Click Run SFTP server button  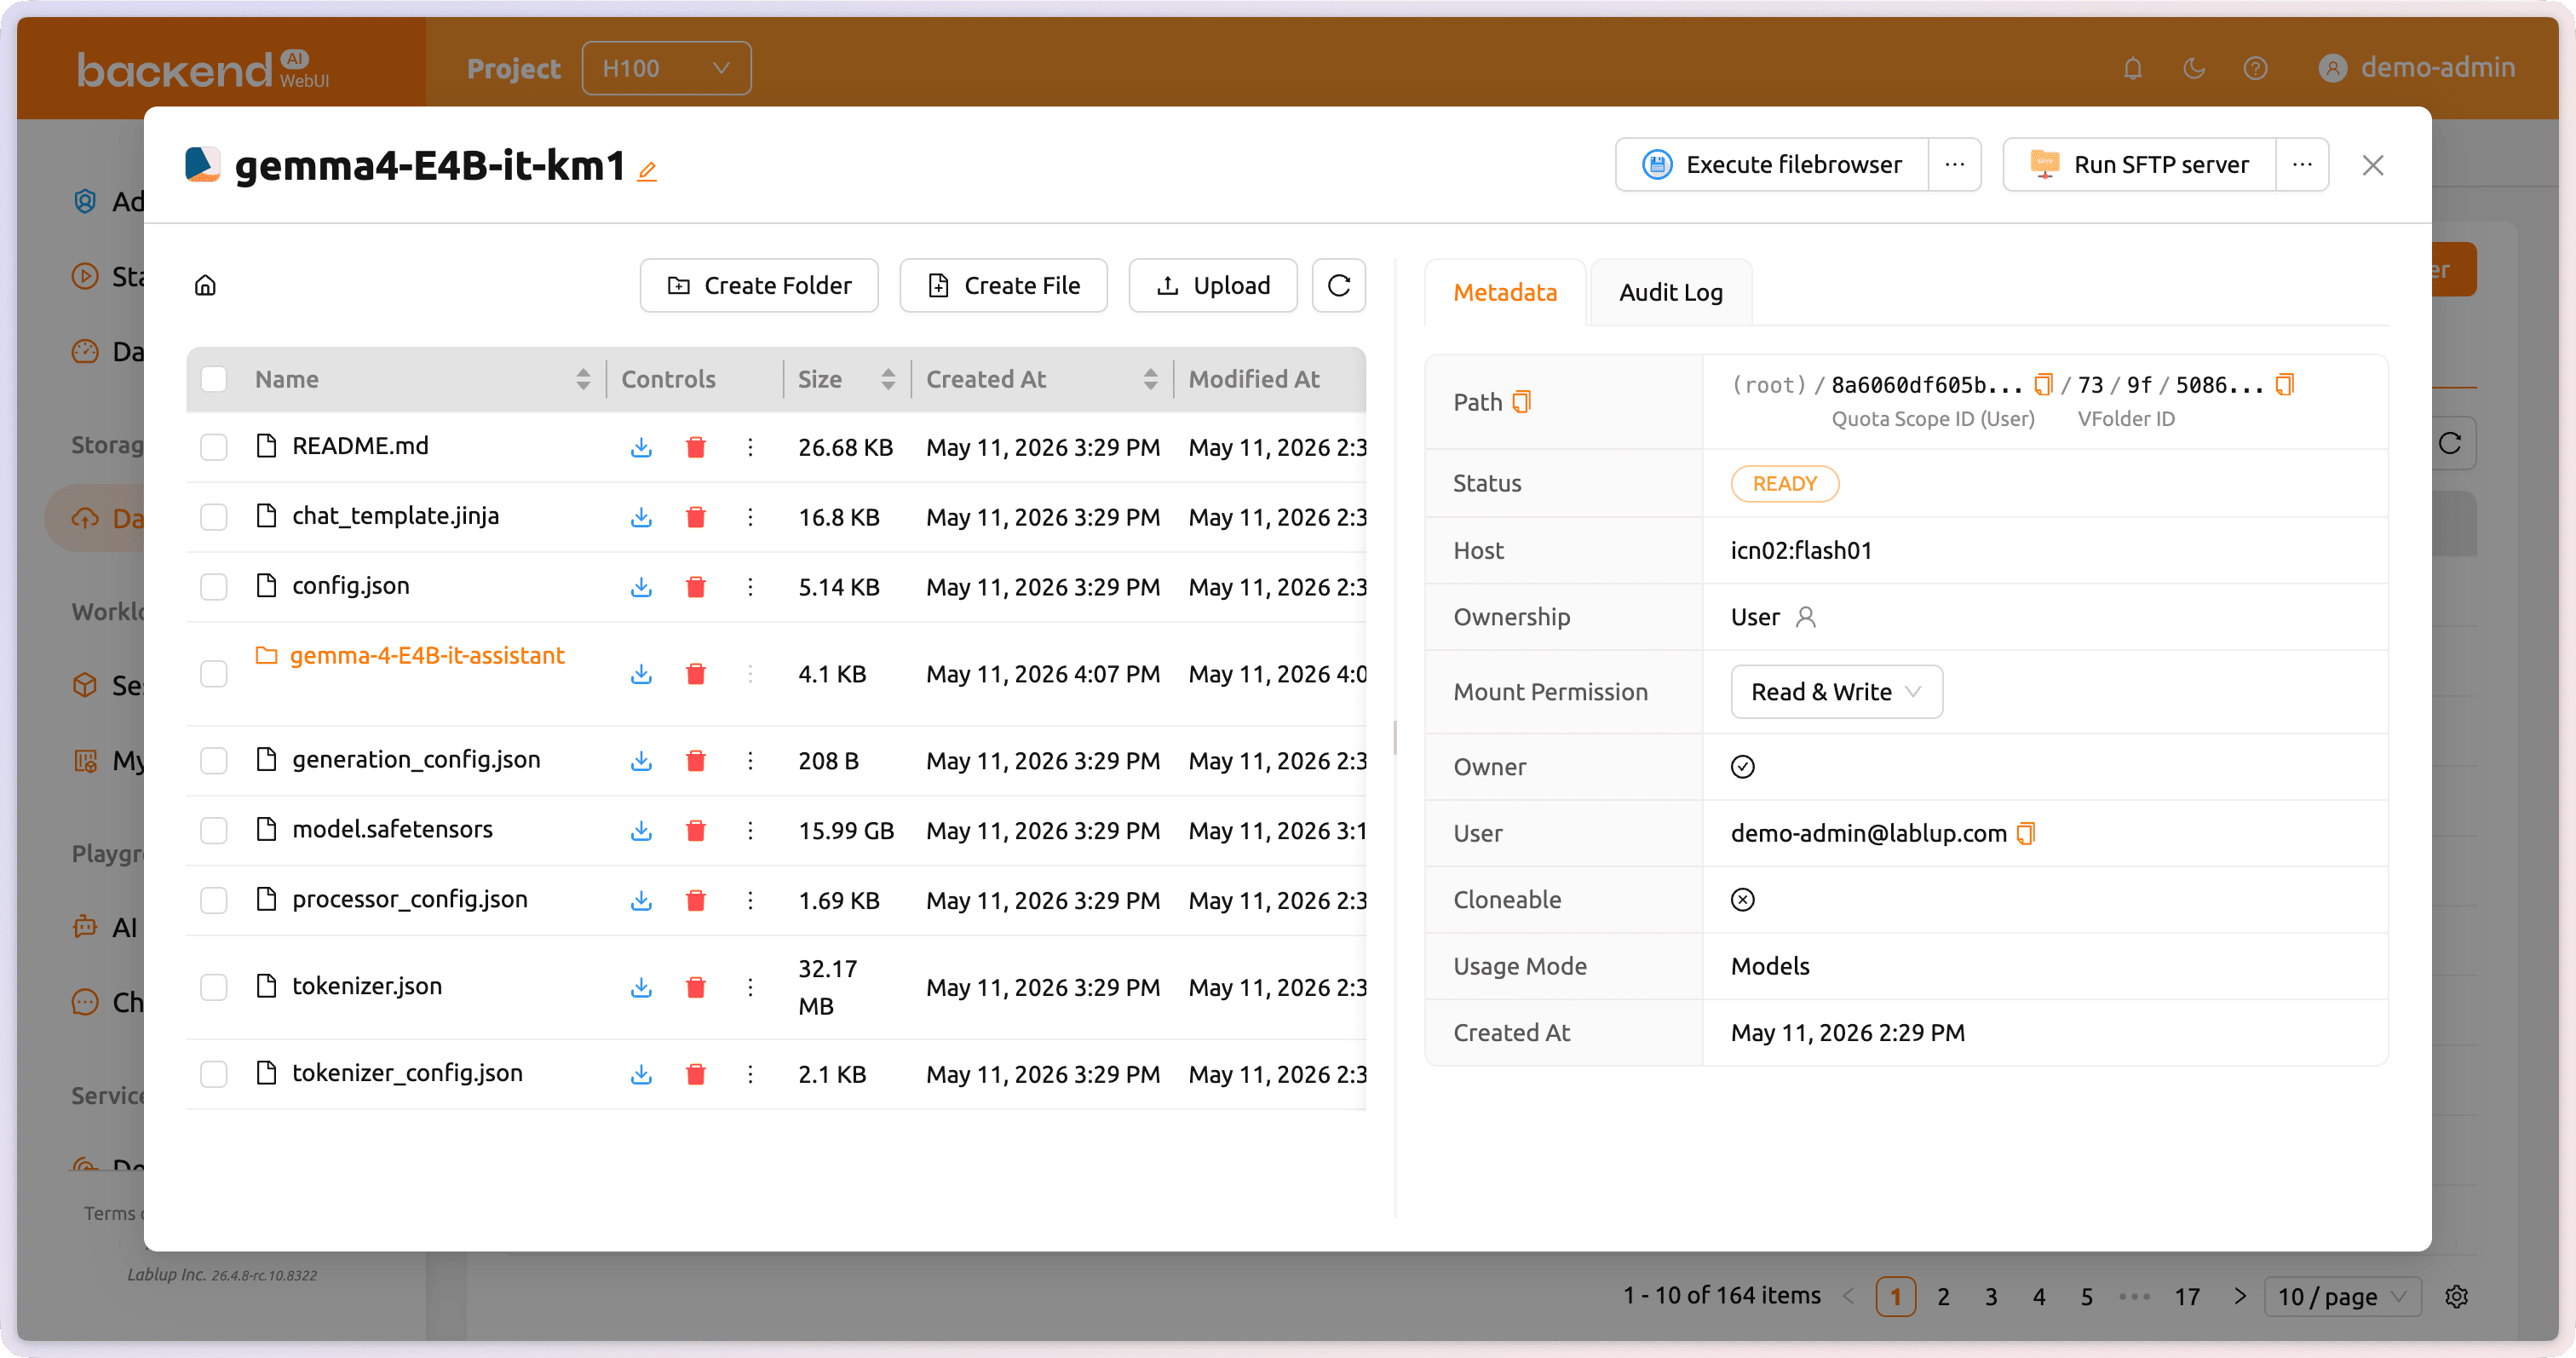2139,165
